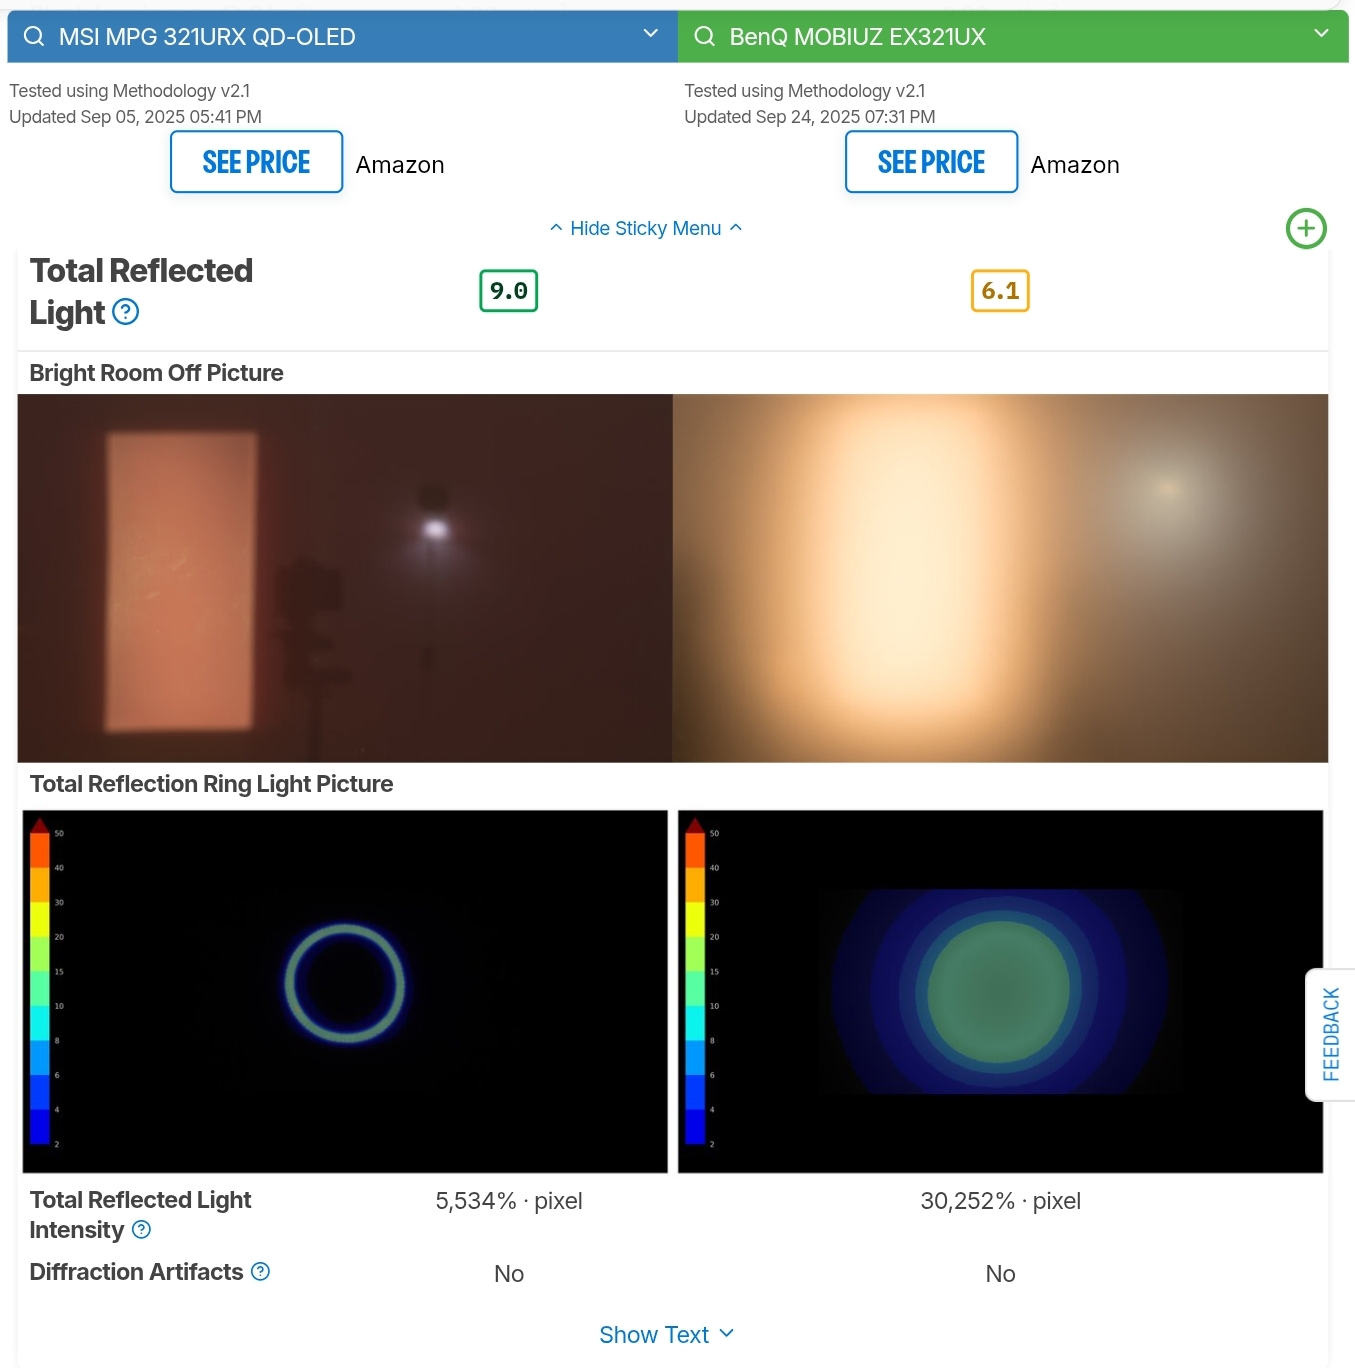This screenshot has height=1368, width=1355.
Task: Click the search icon beside MSI MPG 321URX
Action: pyautogui.click(x=34, y=37)
